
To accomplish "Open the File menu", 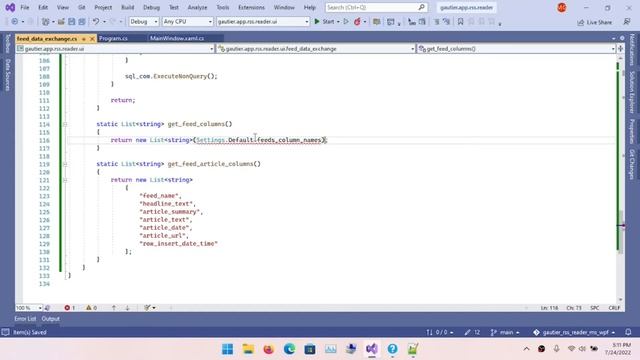I will [x=24, y=7].
